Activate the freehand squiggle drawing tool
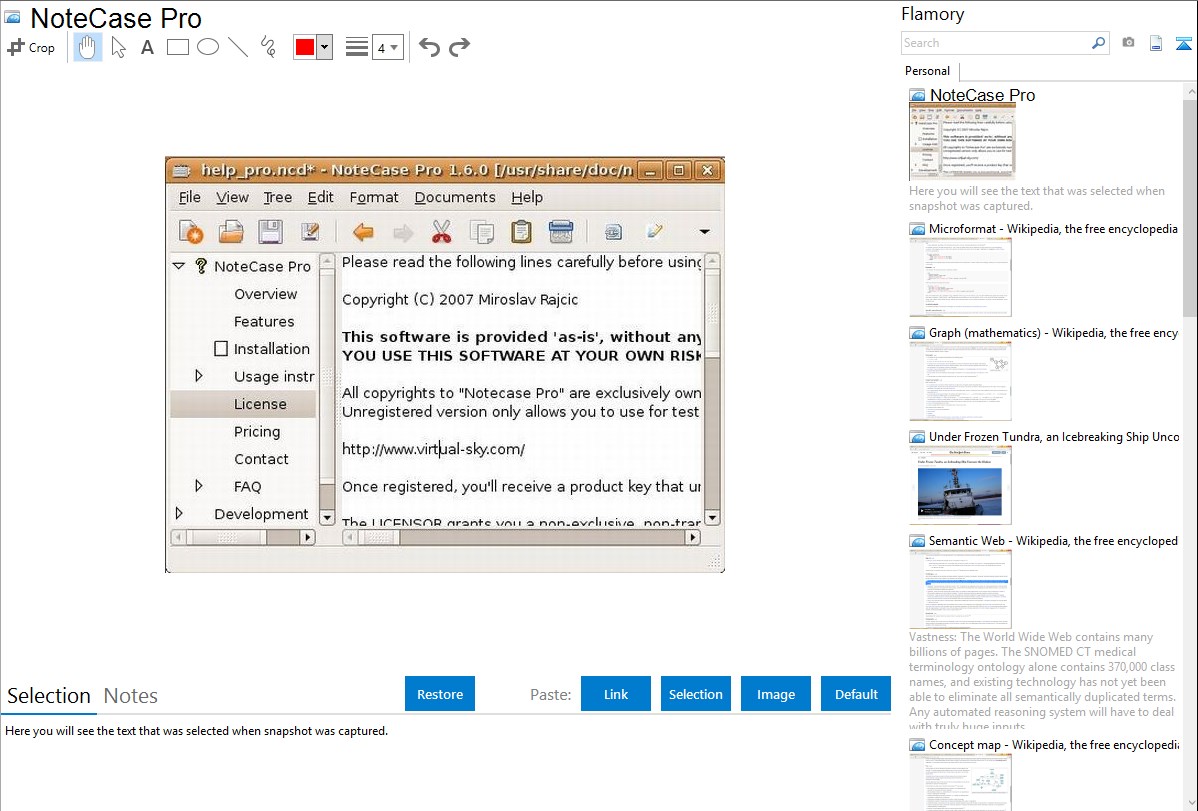 pos(268,47)
